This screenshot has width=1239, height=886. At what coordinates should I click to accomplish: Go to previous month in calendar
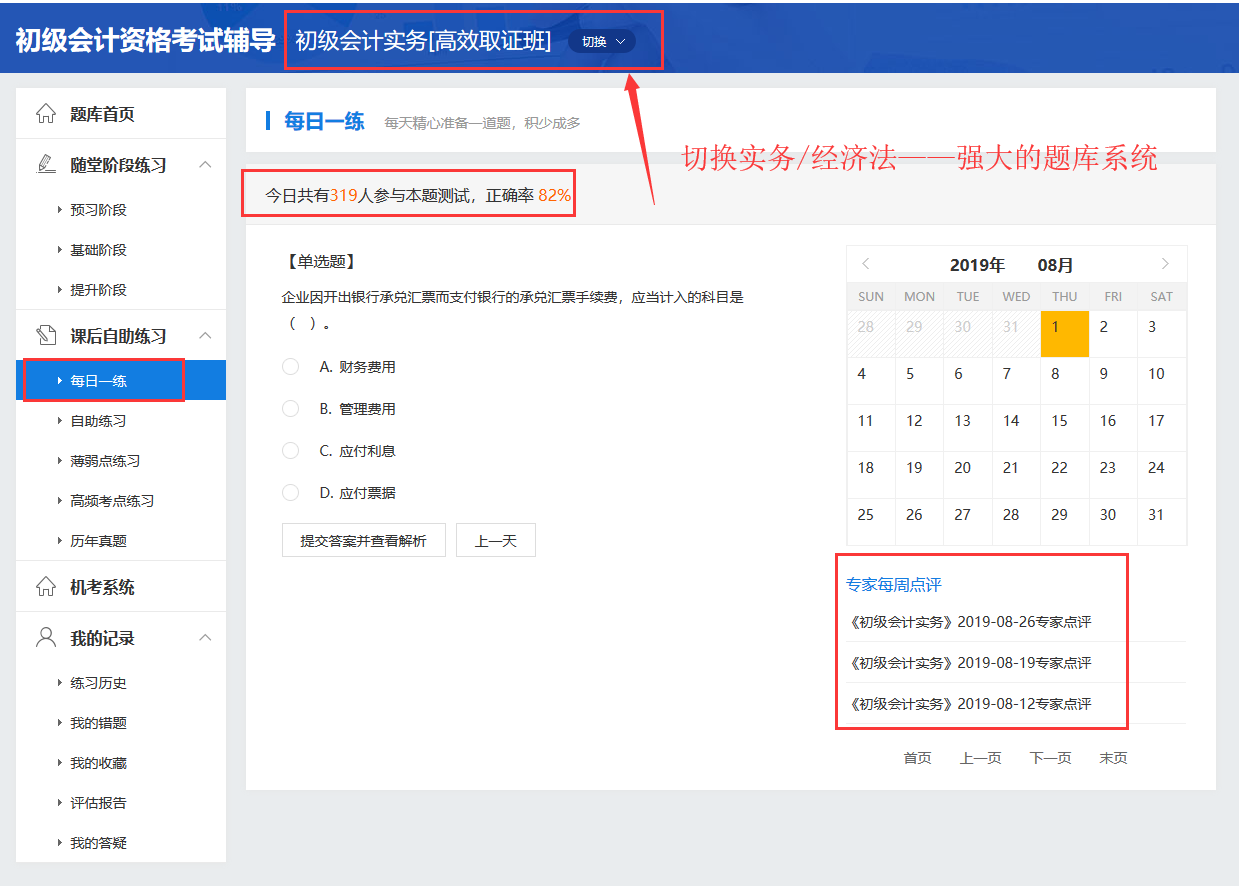(866, 264)
